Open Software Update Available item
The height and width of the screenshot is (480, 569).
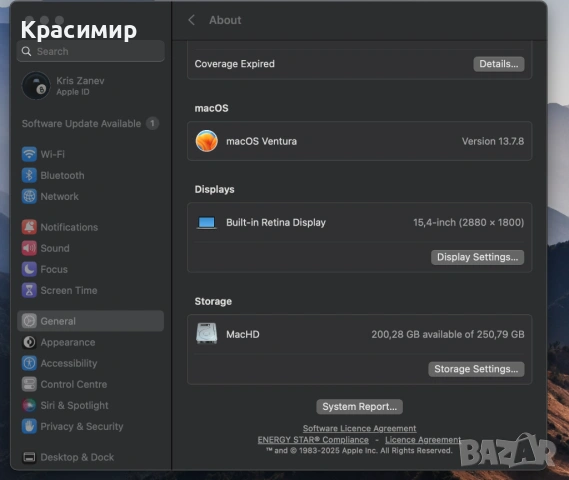[x=90, y=124]
